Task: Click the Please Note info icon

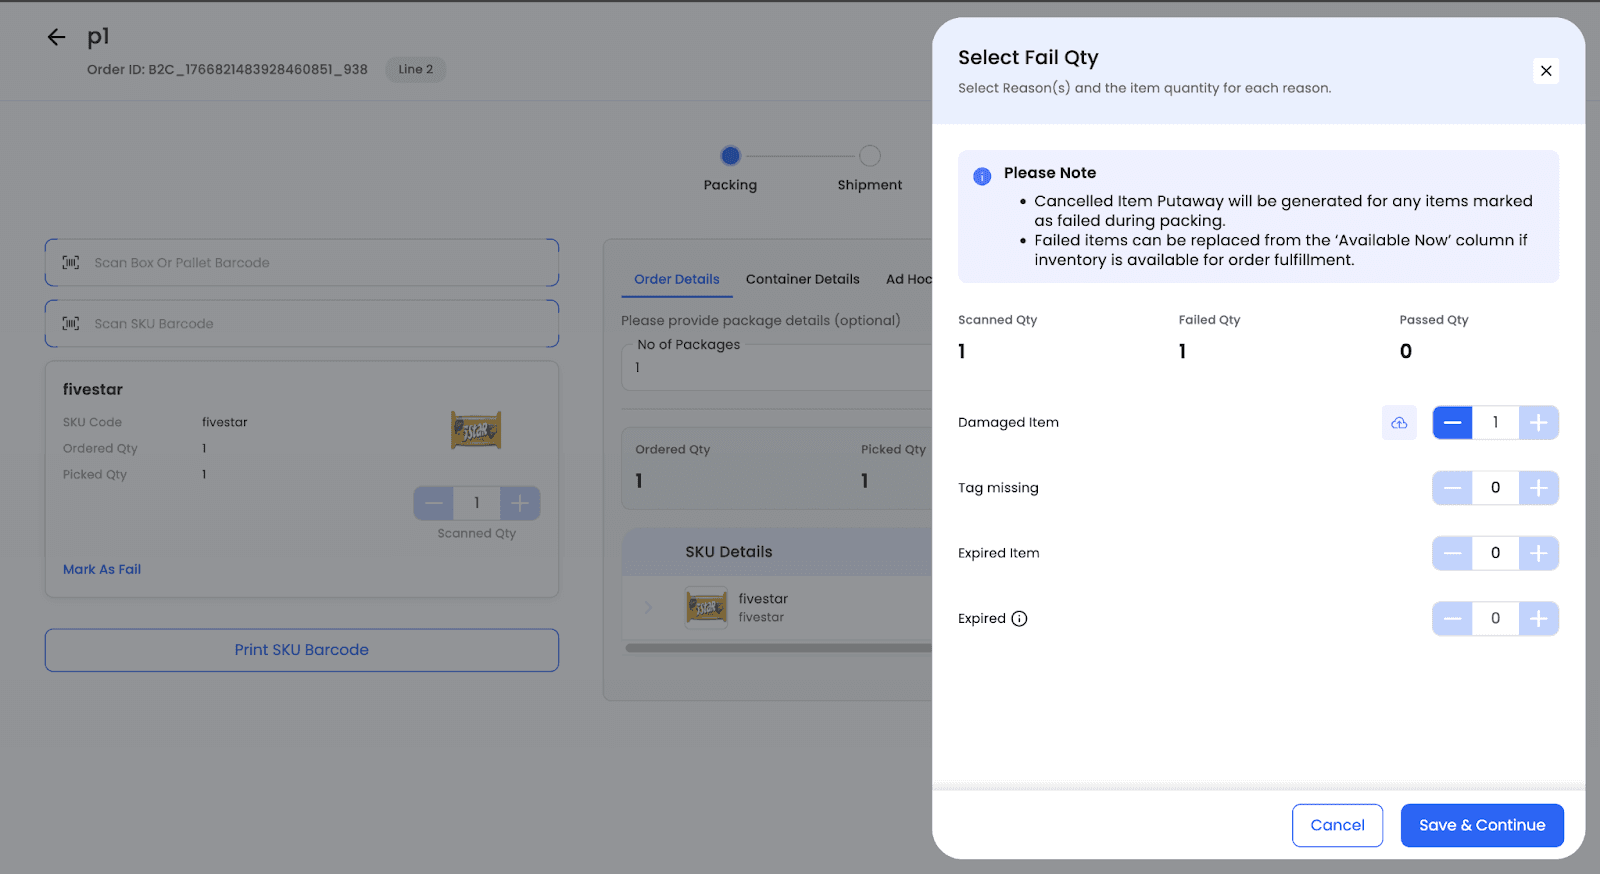Action: (x=982, y=176)
